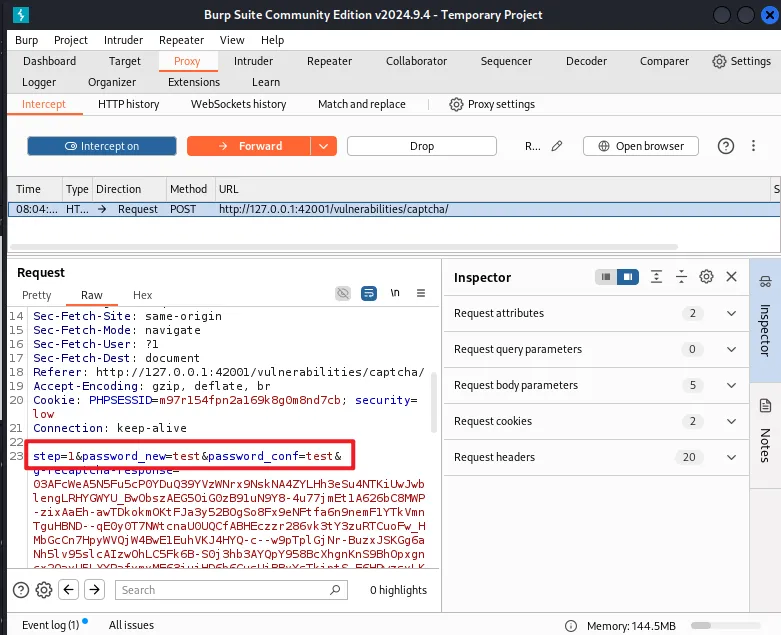
Task: Open the HTTP history sub-tab
Action: 129,104
